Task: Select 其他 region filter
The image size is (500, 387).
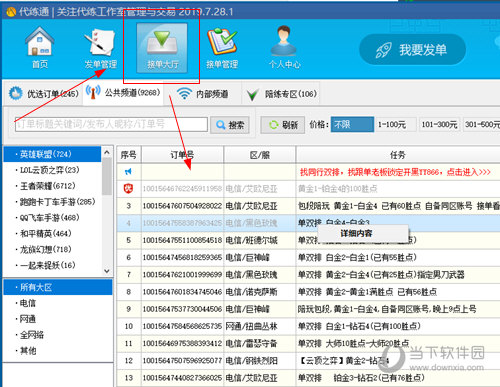Action: pyautogui.click(x=58, y=351)
